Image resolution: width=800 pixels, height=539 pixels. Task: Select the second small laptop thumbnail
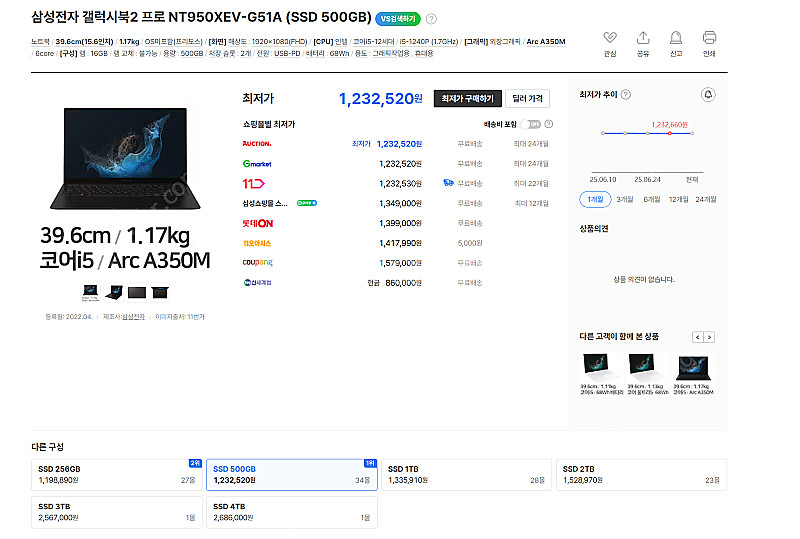(114, 292)
